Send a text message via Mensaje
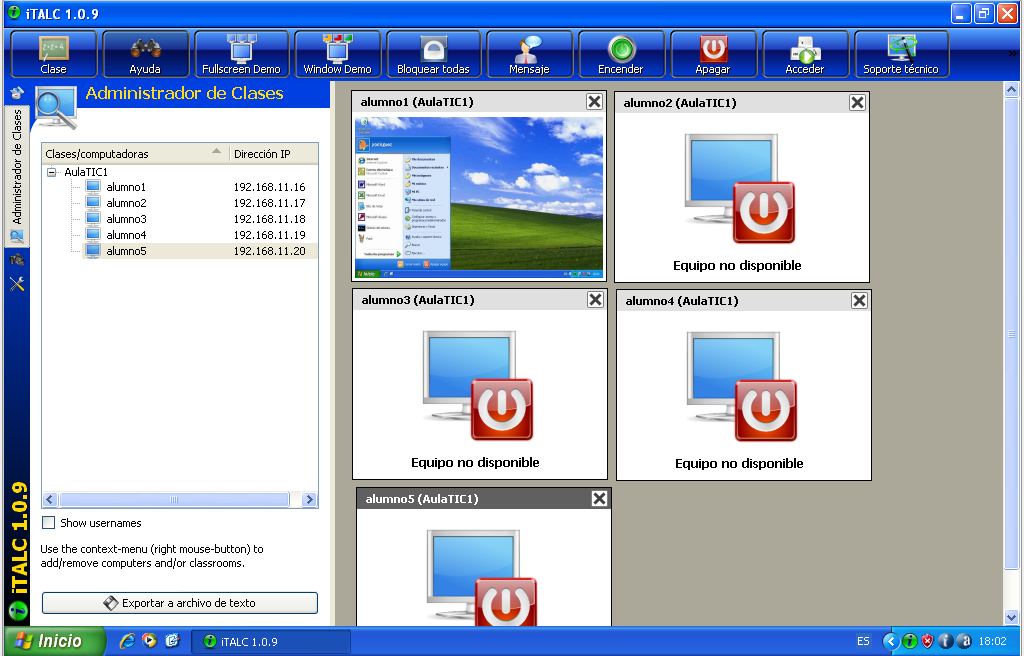This screenshot has width=1024, height=656. (528, 54)
